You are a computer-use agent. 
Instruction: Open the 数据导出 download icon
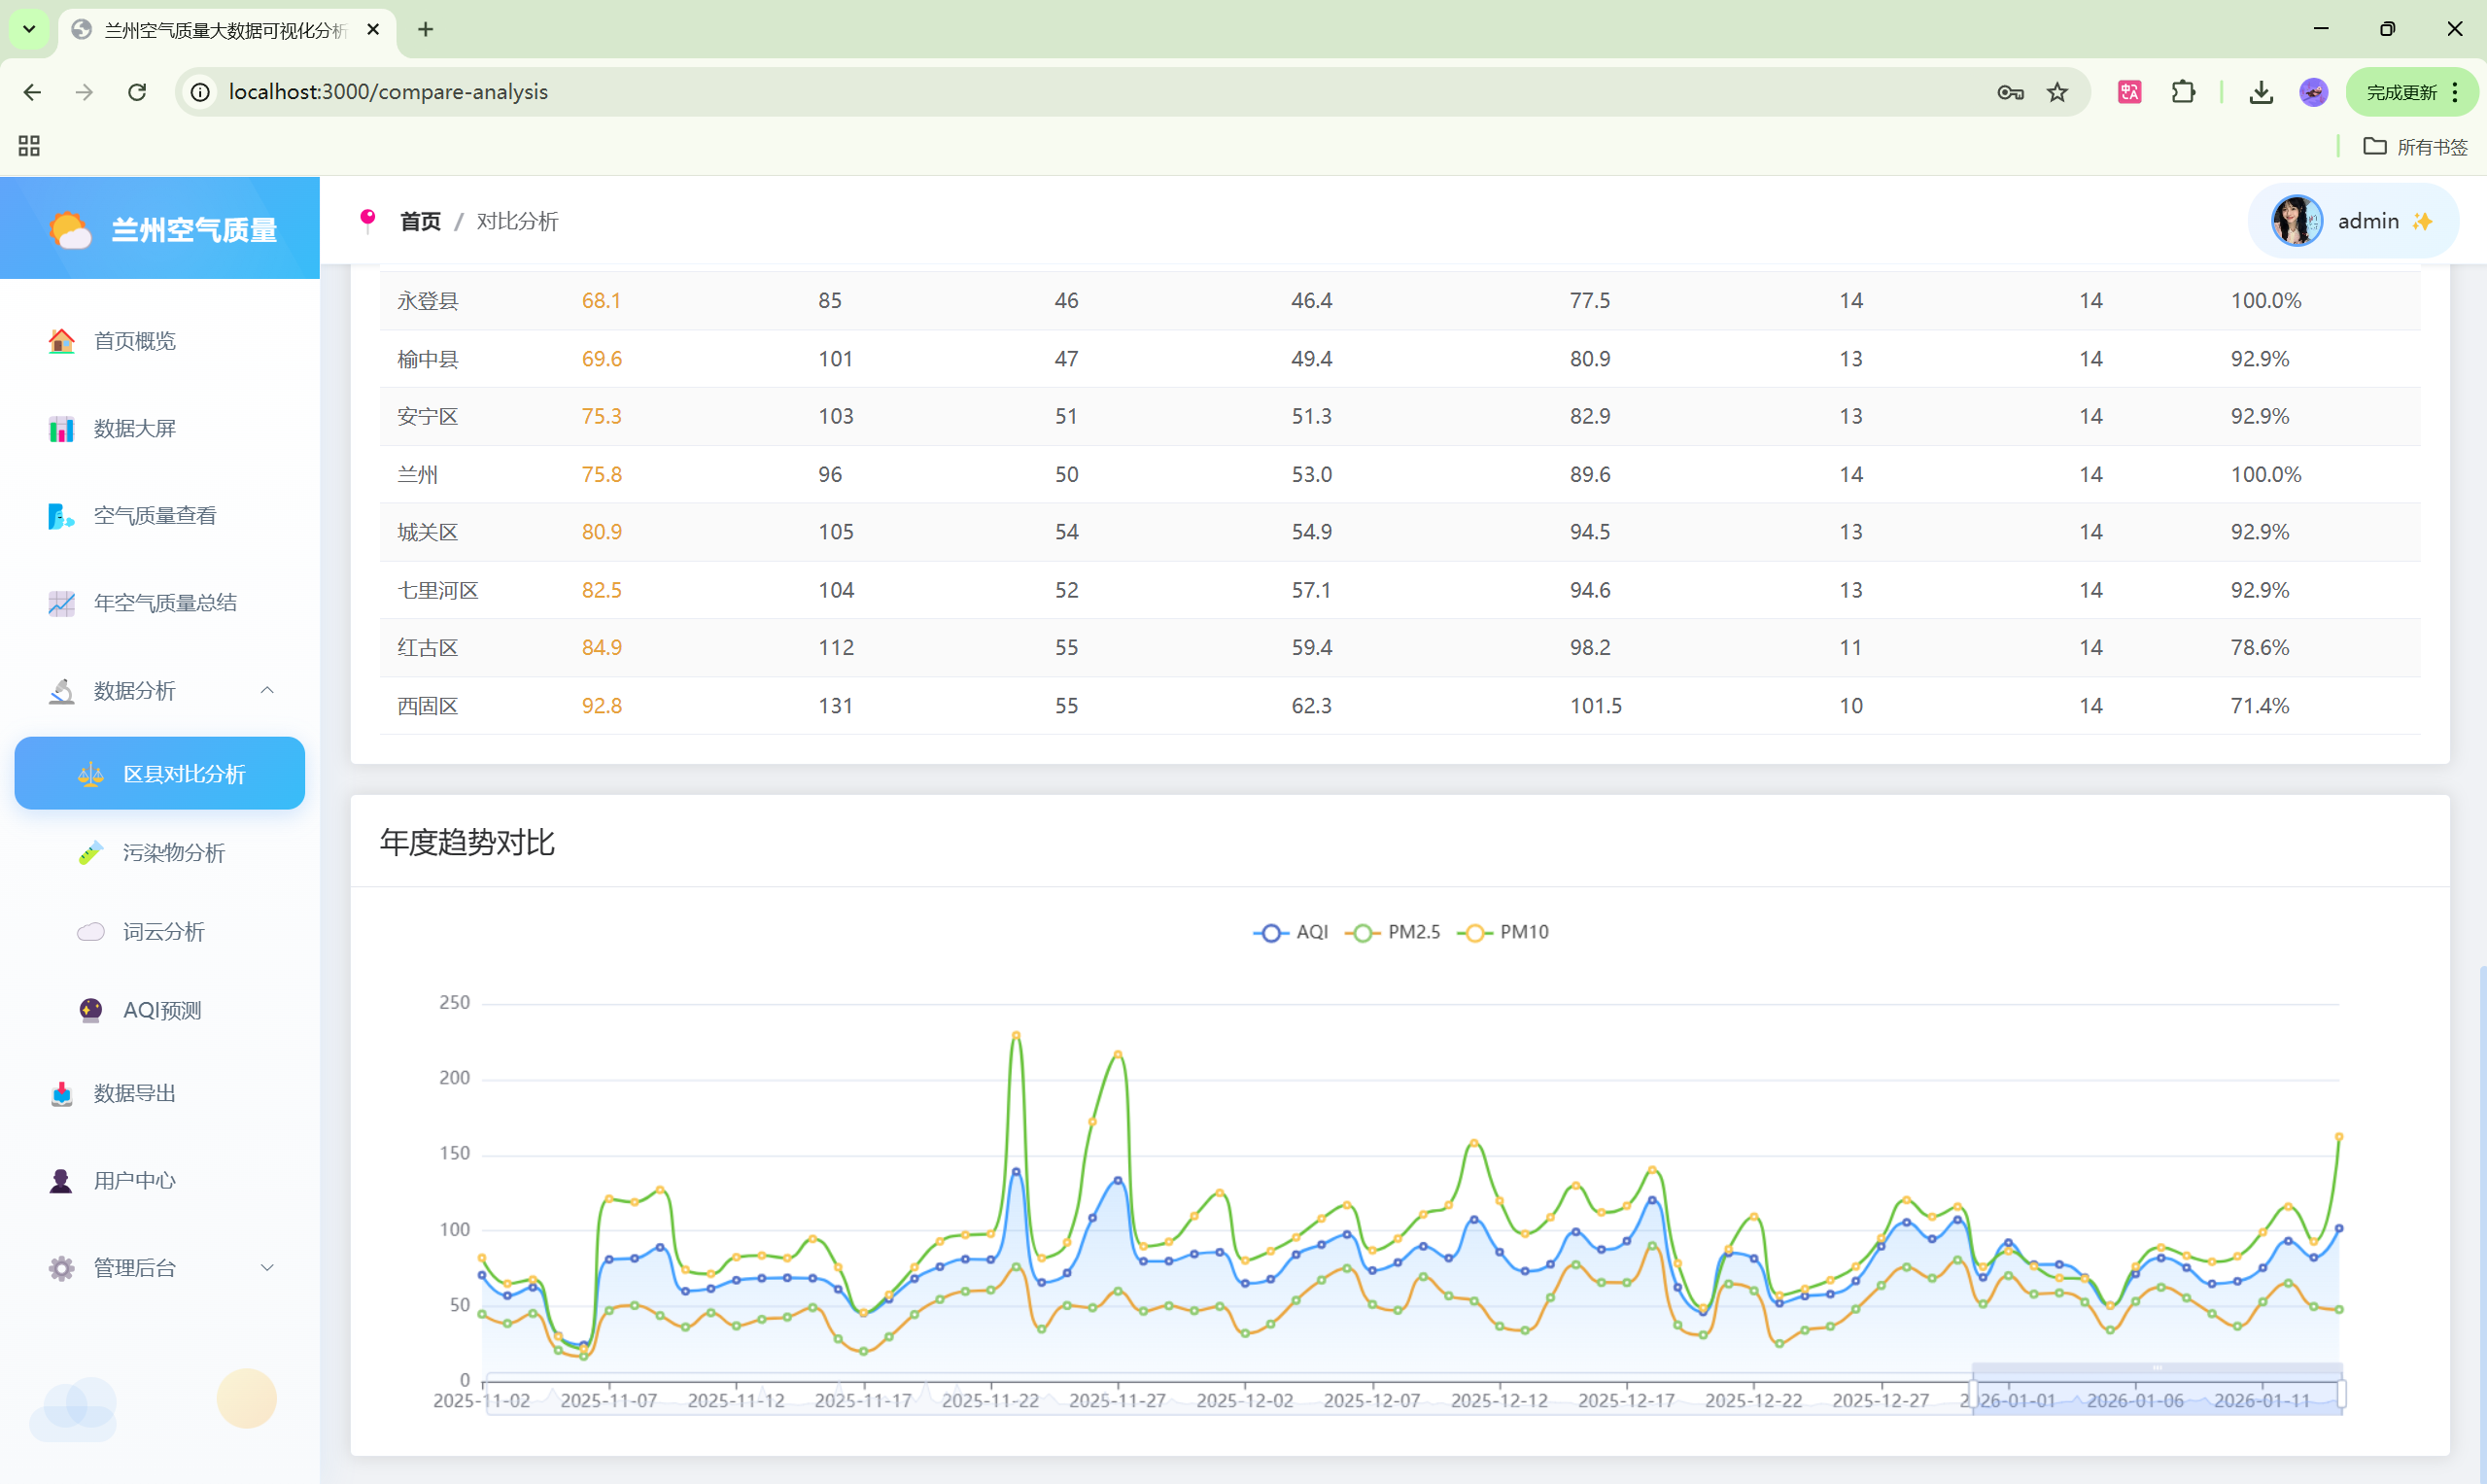click(61, 1093)
